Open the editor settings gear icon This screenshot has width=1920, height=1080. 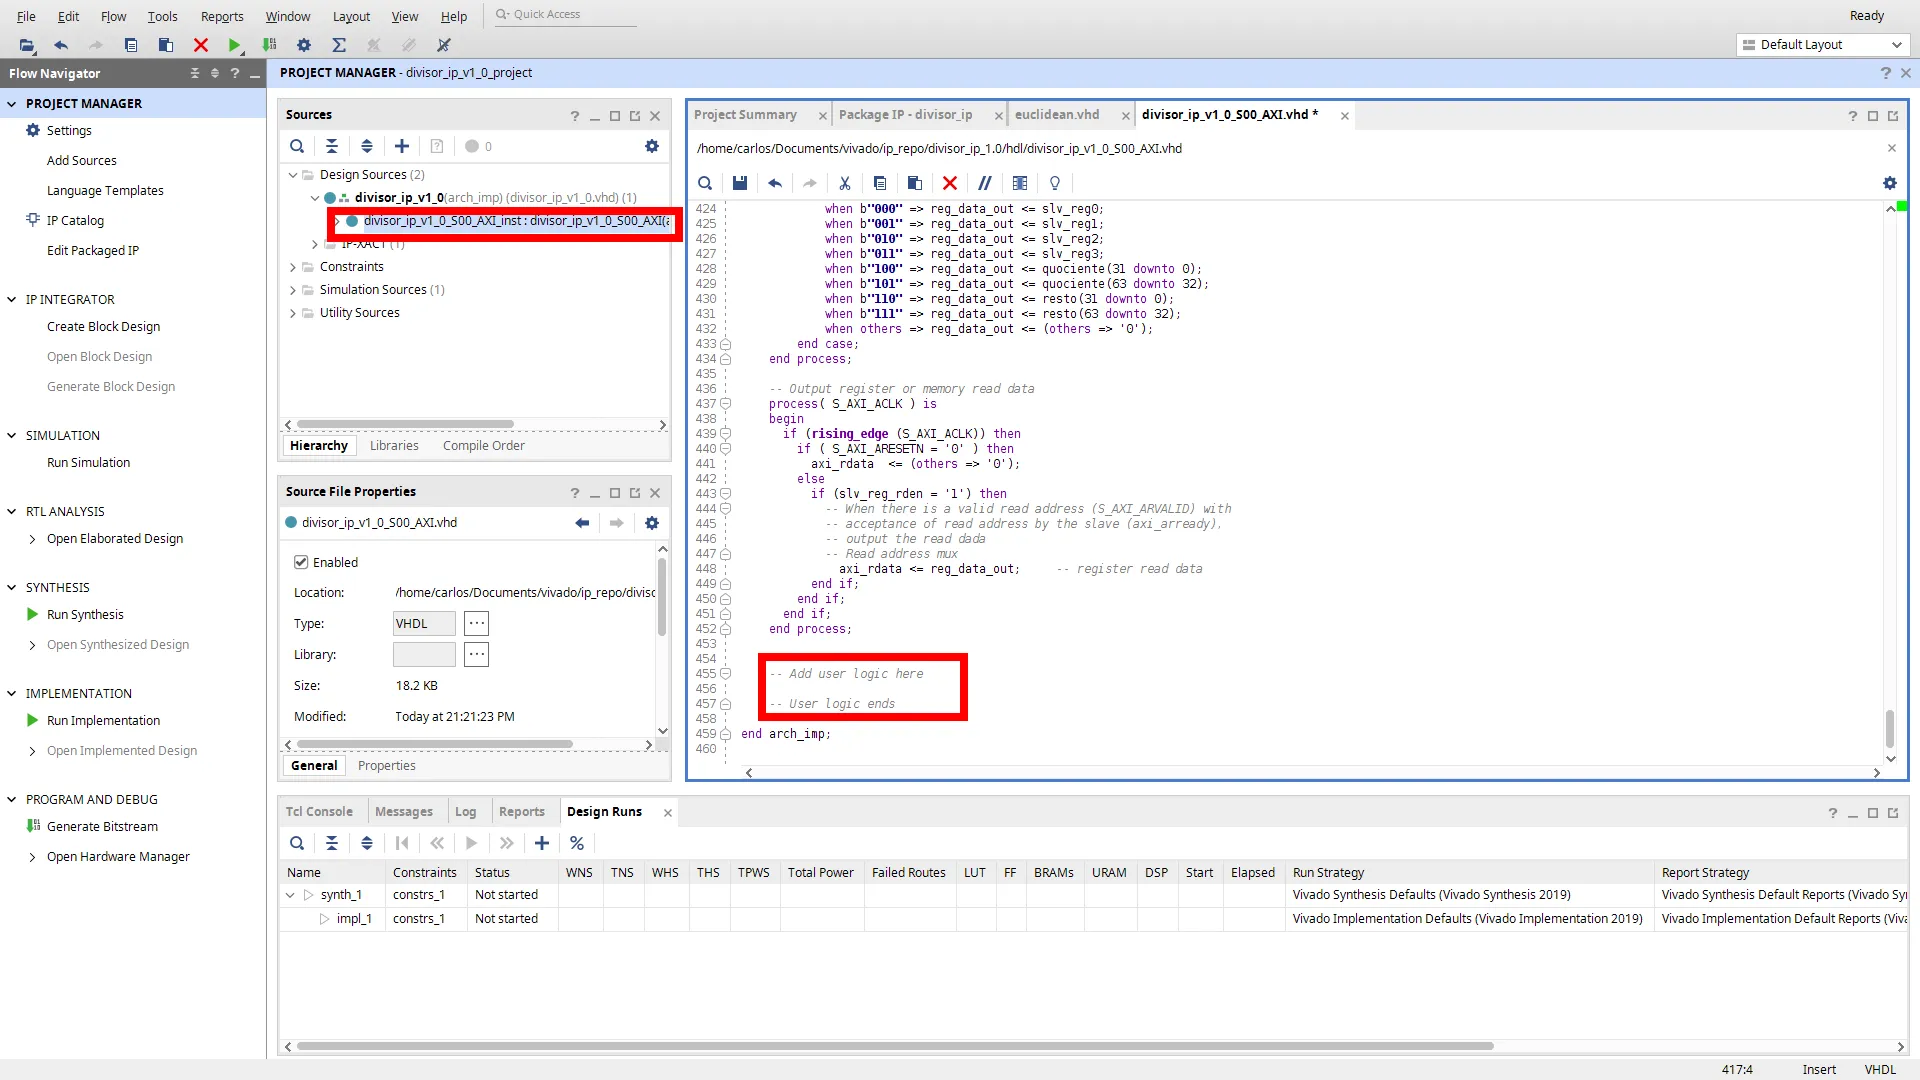point(1890,183)
